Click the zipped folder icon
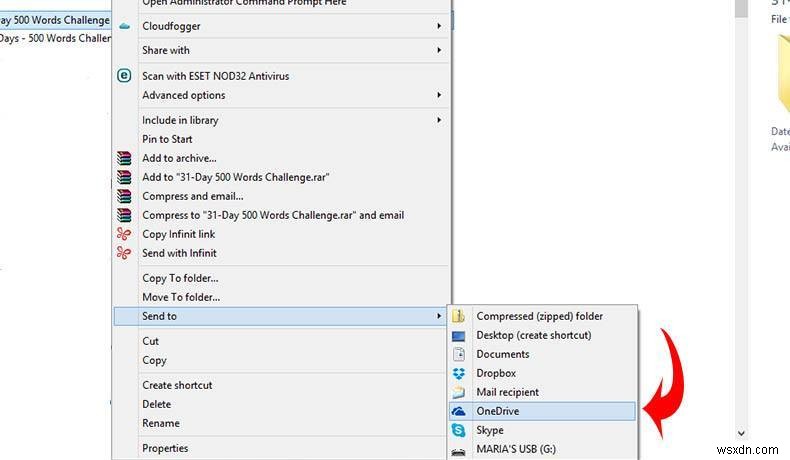Screen dimensions: 790x460 coord(458,316)
